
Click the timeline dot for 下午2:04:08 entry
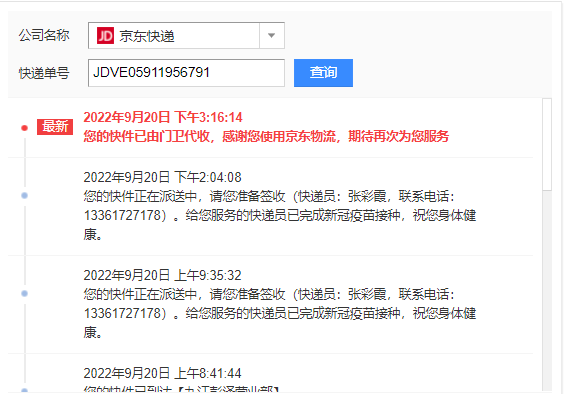click(25, 195)
